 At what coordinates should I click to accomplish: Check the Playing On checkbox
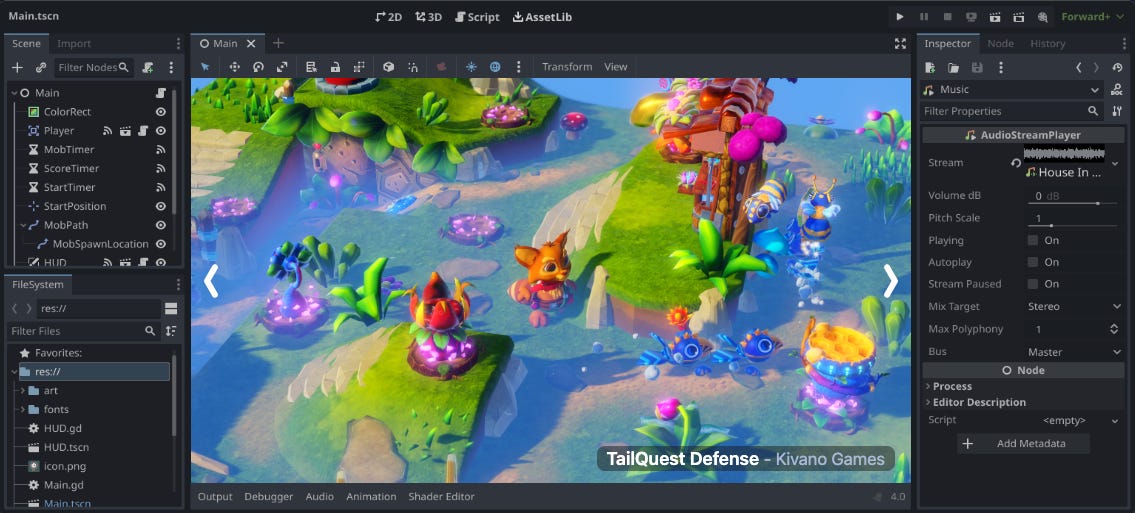(1033, 240)
